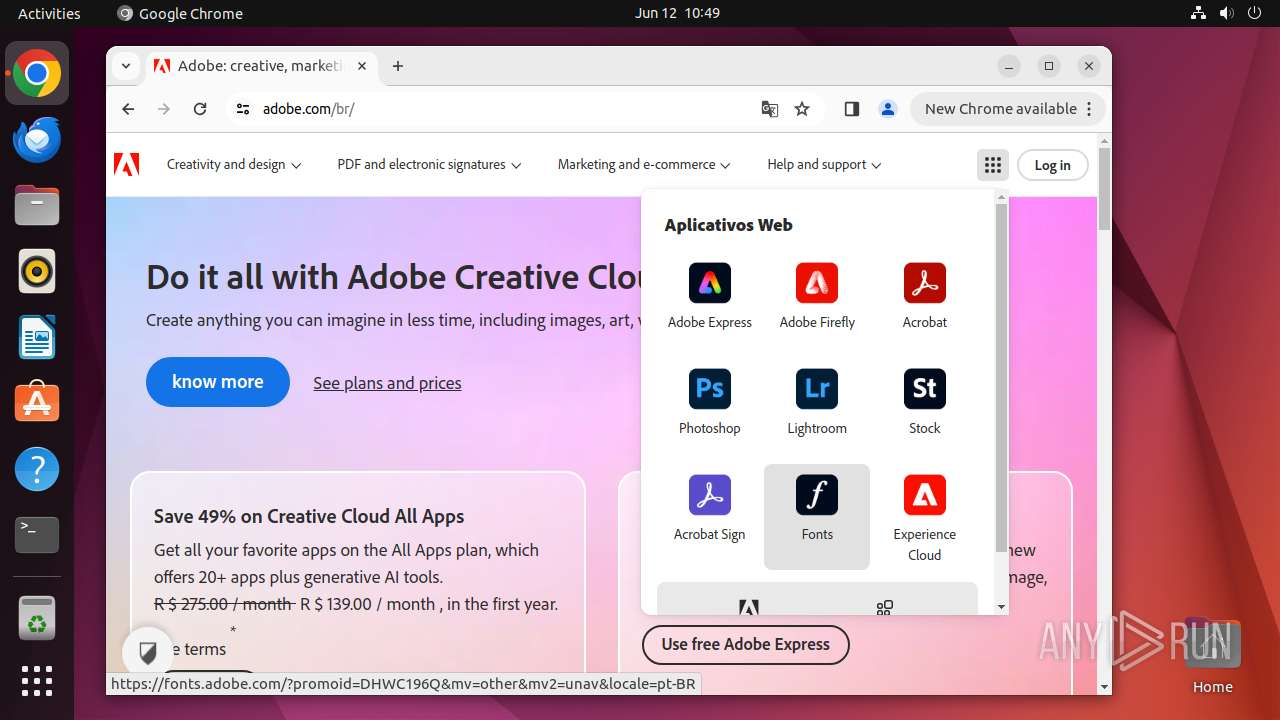Click the privacy shield badge icon
This screenshot has width=1280, height=720.
point(148,654)
